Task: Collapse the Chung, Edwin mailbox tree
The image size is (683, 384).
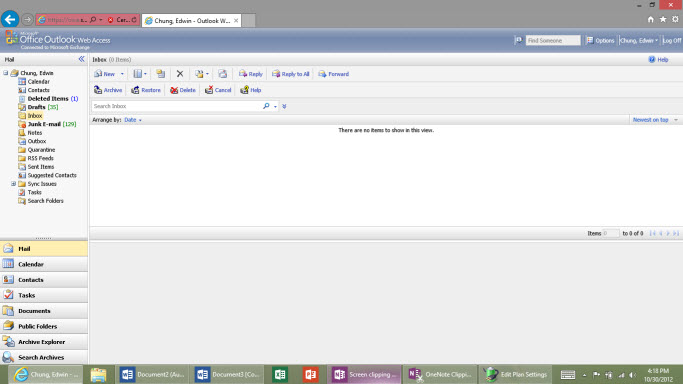Action: (6, 73)
